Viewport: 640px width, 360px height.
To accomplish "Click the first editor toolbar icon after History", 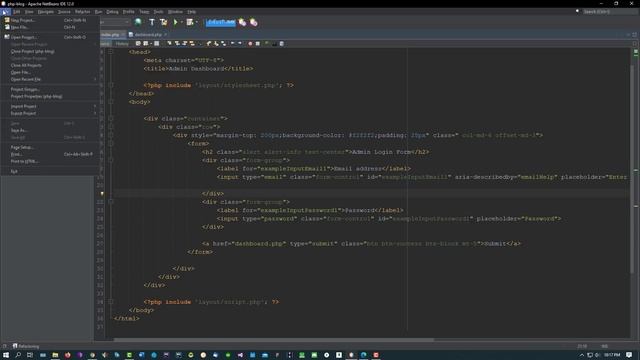I will (138, 43).
